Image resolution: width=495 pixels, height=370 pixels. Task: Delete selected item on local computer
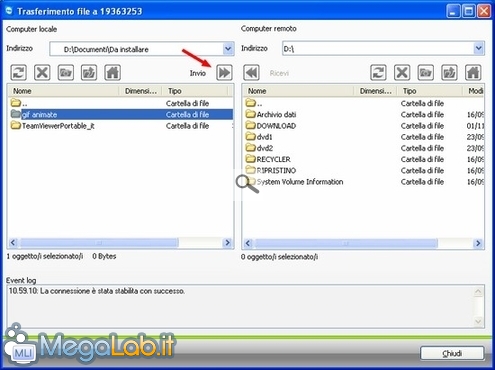click(x=42, y=72)
